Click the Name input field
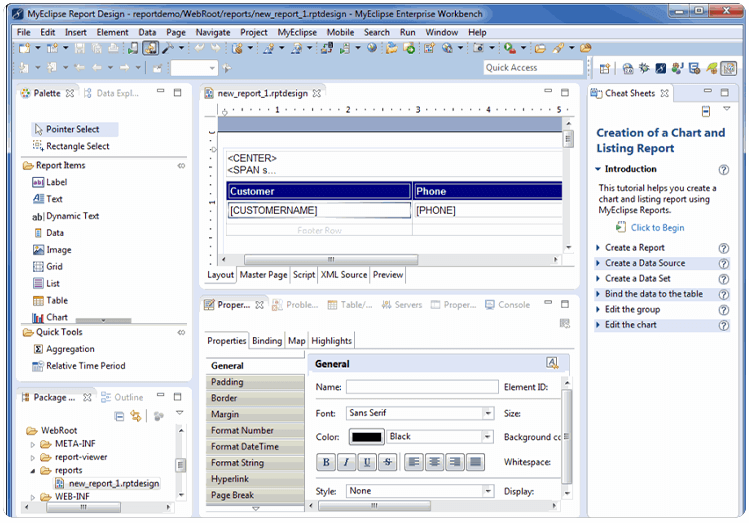 click(422, 387)
